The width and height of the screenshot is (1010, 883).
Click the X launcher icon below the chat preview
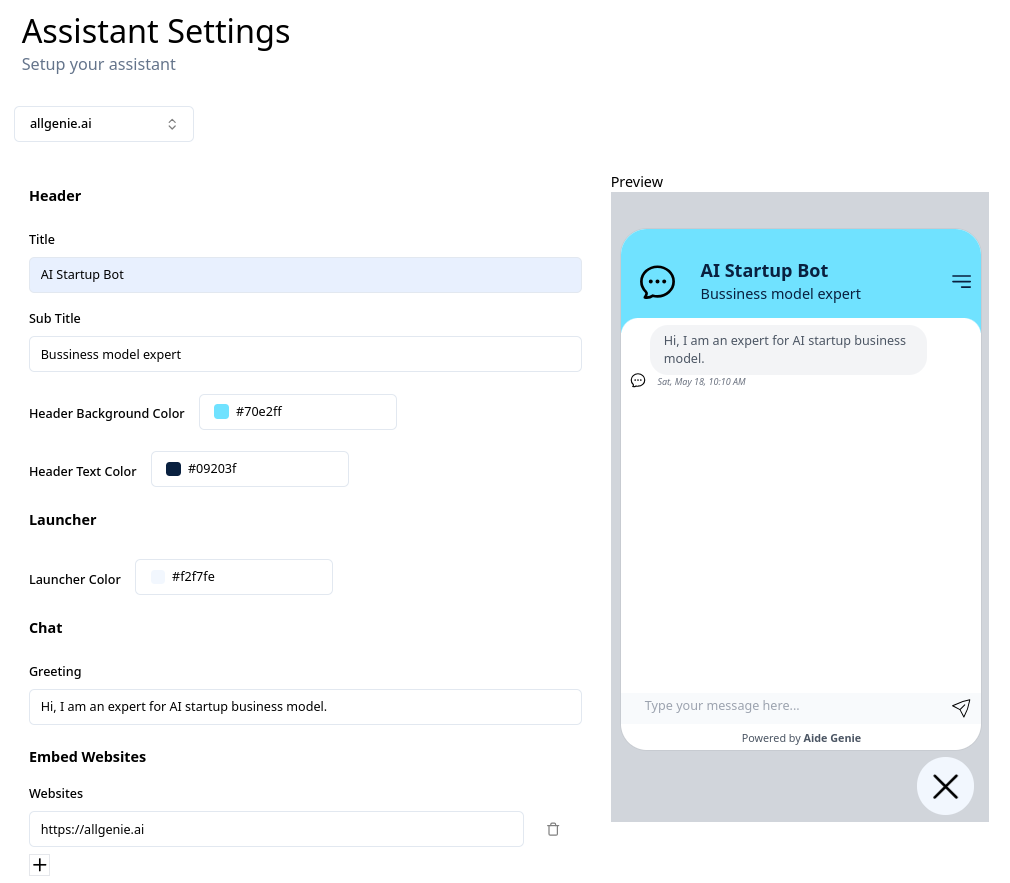pyautogui.click(x=945, y=786)
